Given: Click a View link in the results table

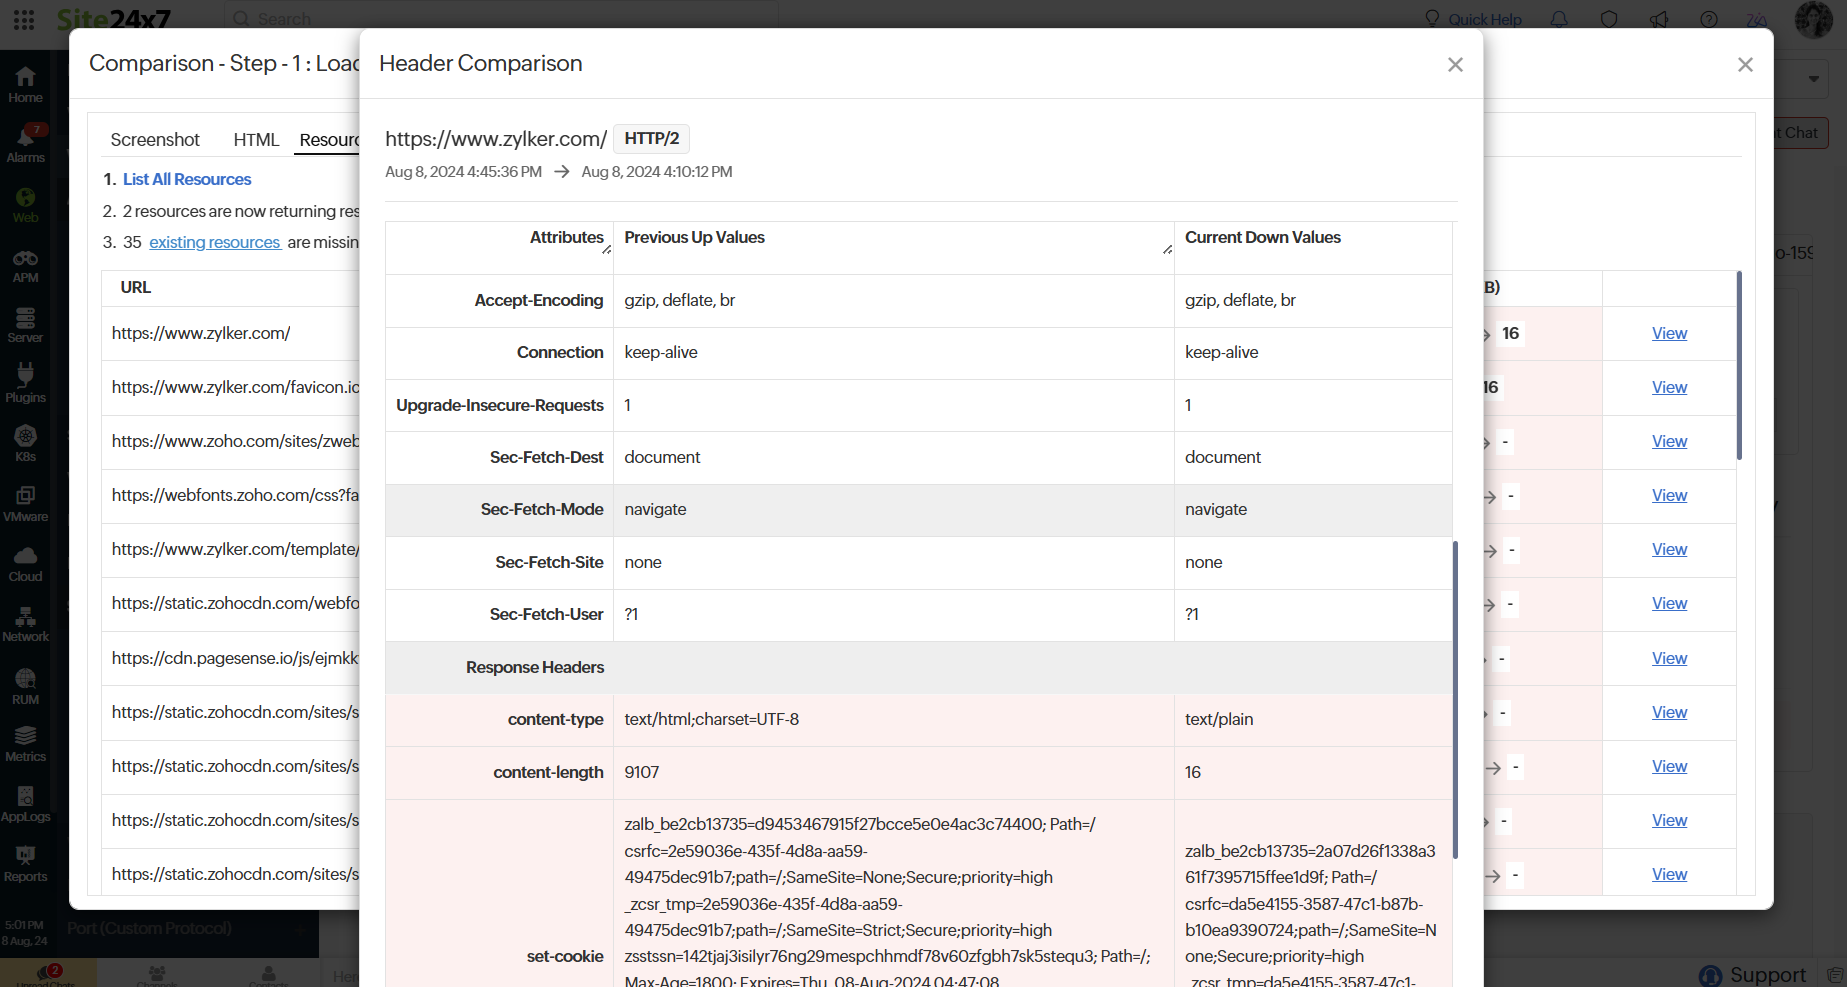Looking at the screenshot, I should (1668, 333).
